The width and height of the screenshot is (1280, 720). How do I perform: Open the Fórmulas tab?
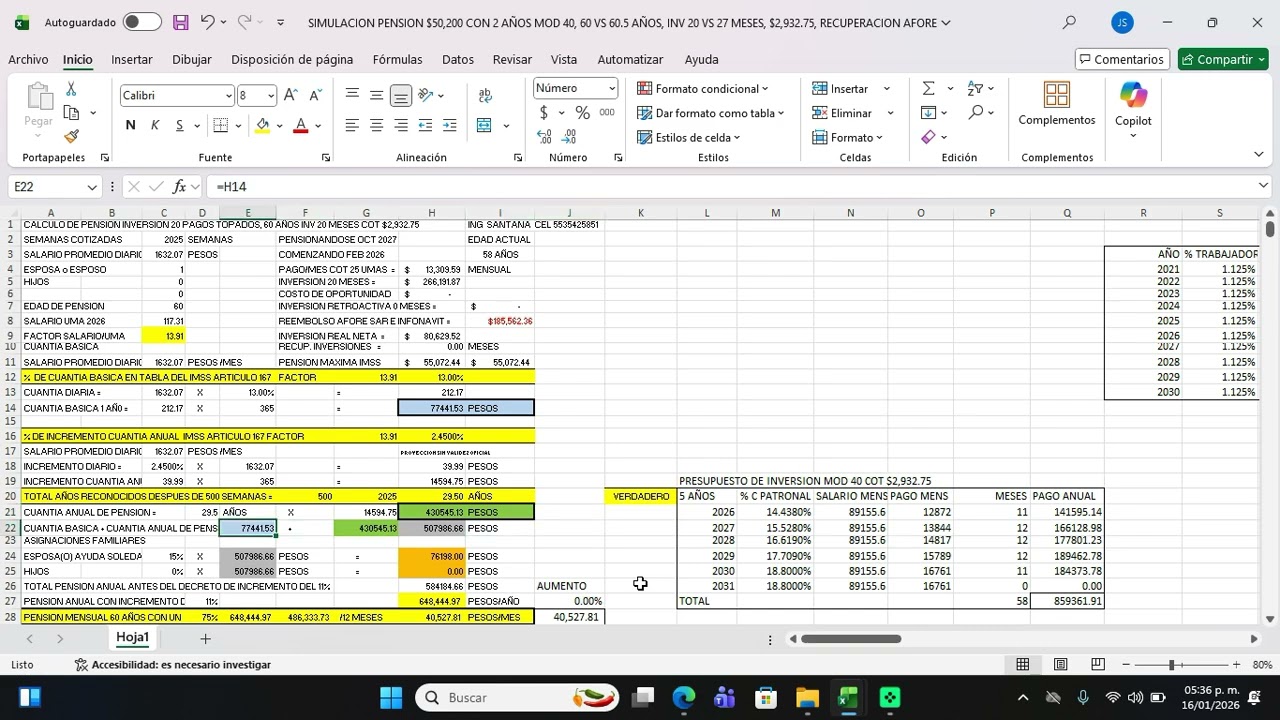pyautogui.click(x=397, y=59)
